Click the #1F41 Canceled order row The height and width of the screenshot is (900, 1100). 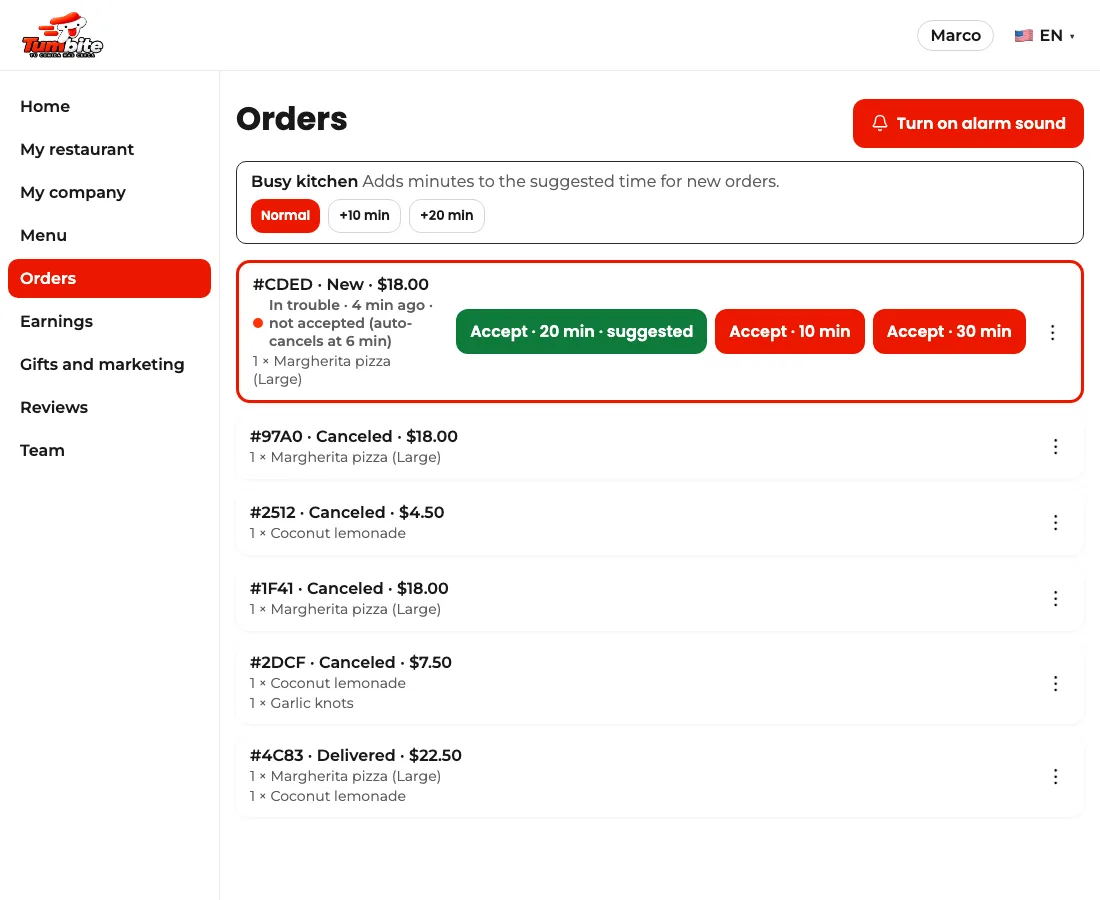click(659, 598)
